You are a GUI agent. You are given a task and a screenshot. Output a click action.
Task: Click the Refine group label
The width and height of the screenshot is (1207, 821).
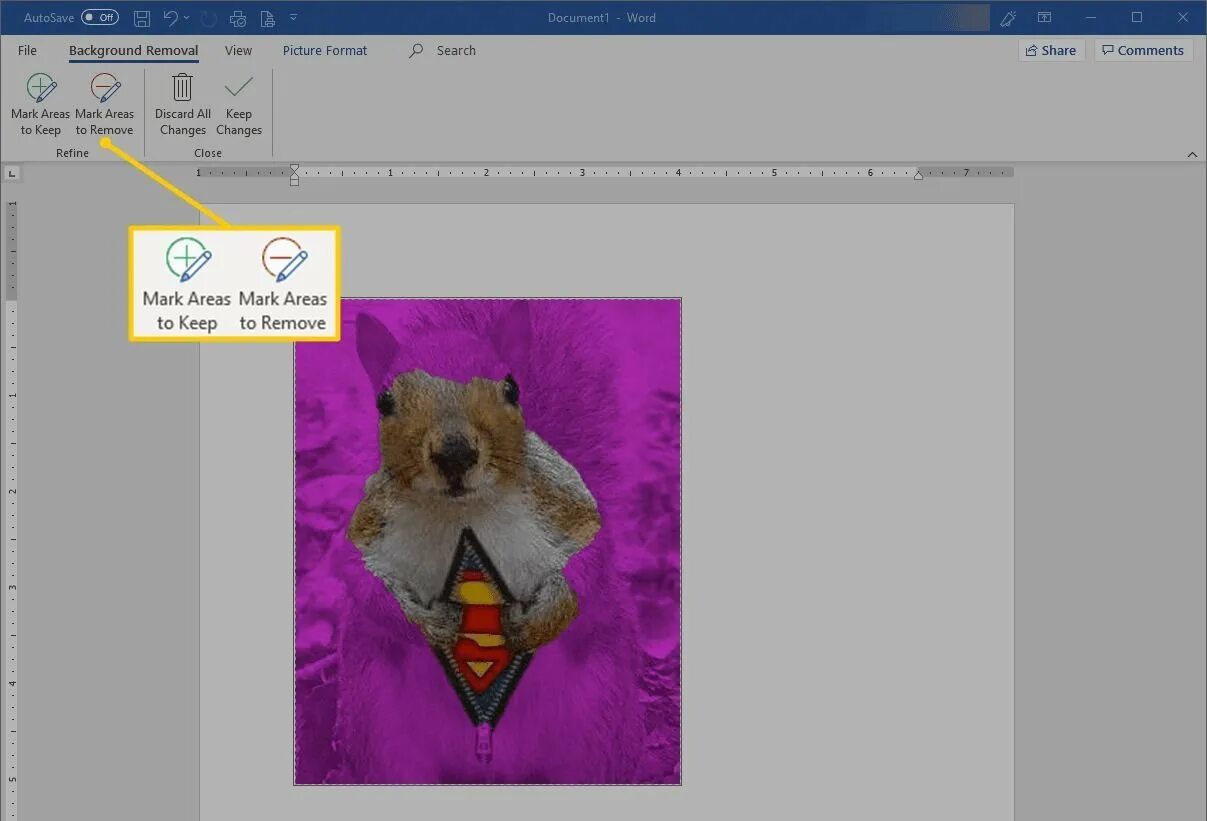pyautogui.click(x=72, y=153)
